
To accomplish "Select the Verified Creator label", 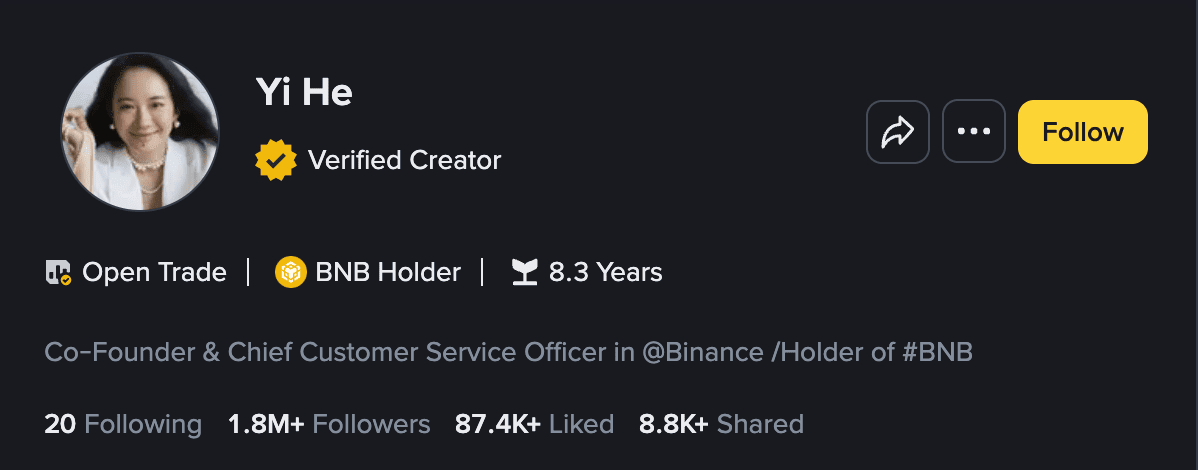I will click(x=404, y=160).
